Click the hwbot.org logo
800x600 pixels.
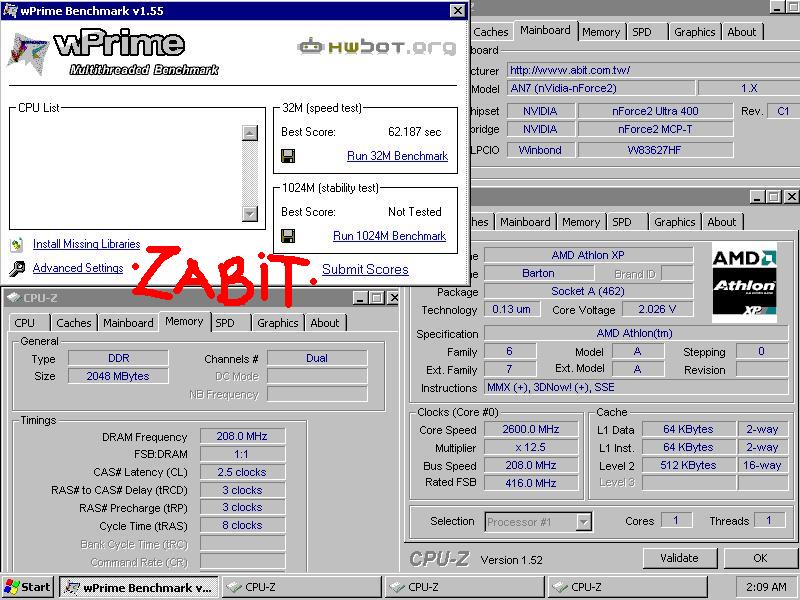377,47
